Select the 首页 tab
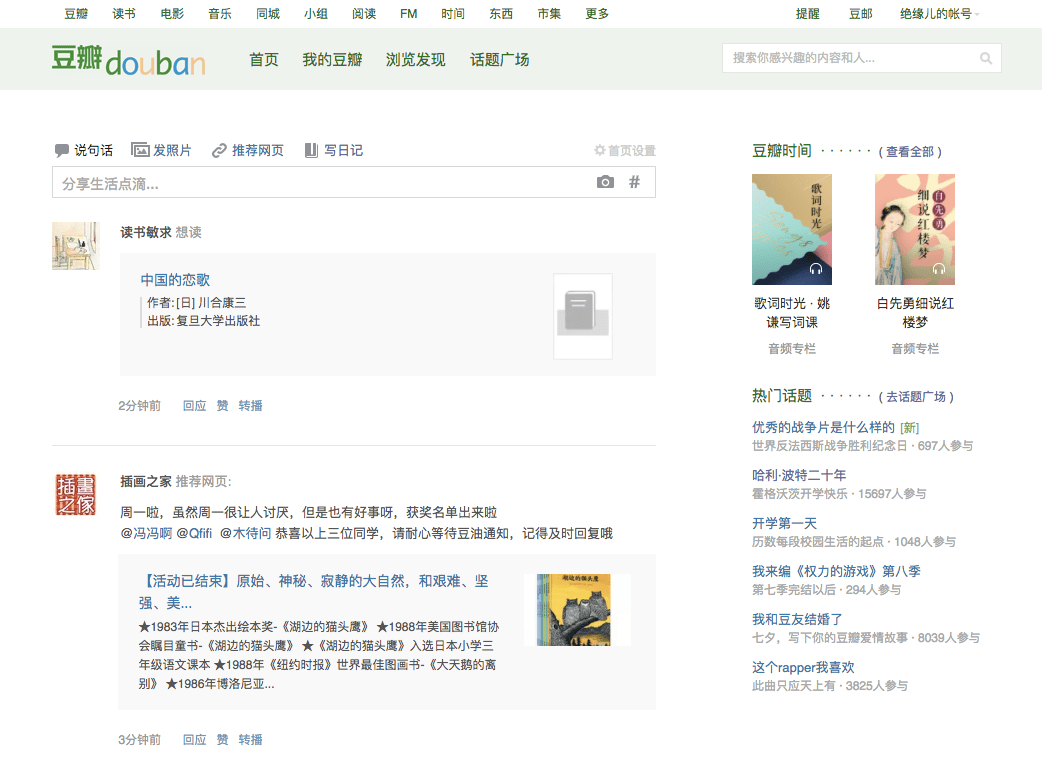 [264, 60]
